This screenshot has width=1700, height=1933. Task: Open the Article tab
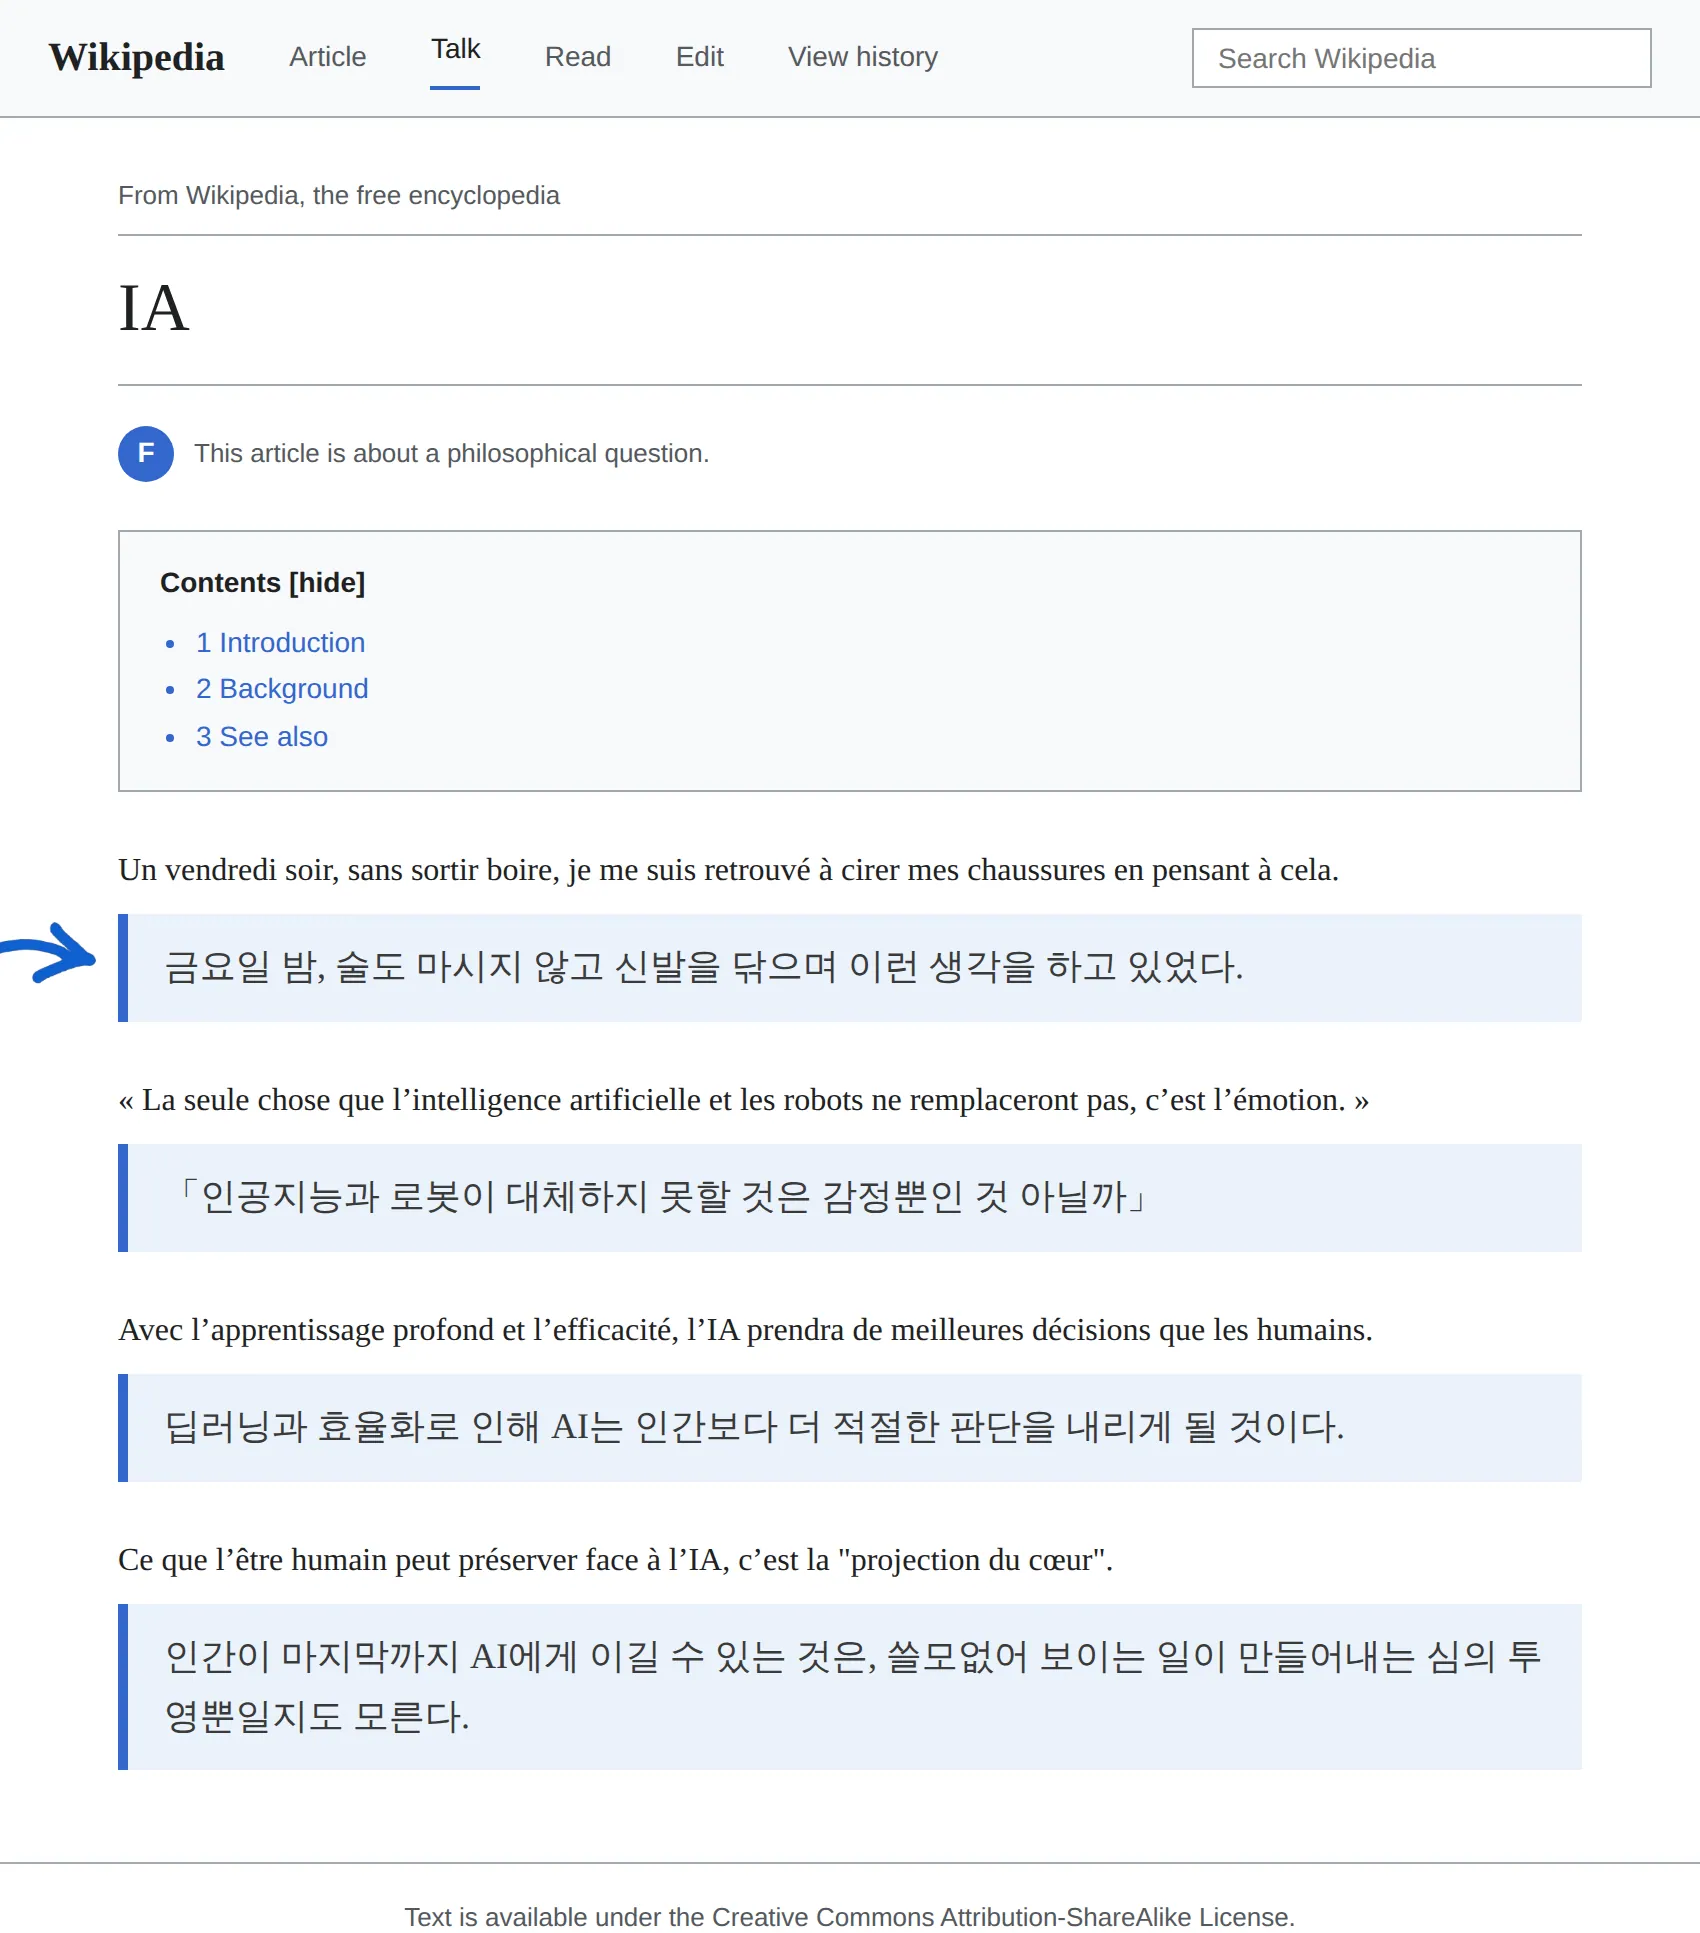click(327, 57)
